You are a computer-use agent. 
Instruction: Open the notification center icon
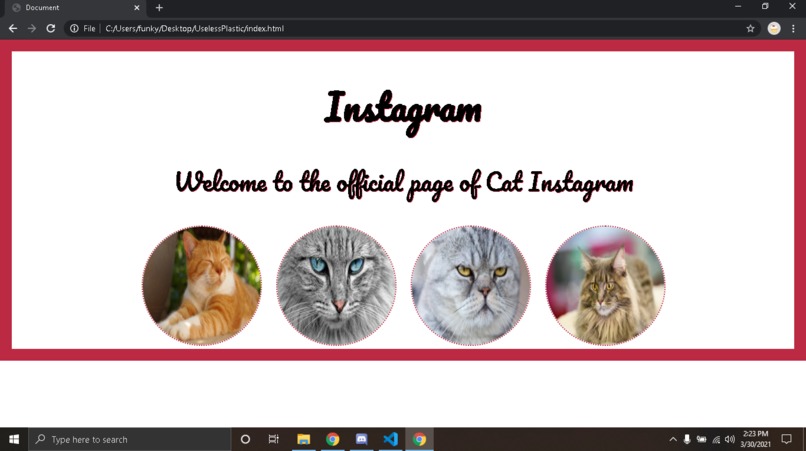(x=786, y=439)
